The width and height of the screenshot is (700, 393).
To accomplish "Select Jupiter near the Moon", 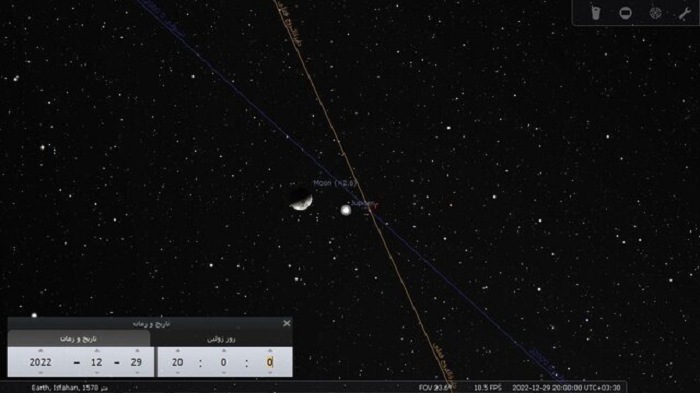I will [346, 210].
